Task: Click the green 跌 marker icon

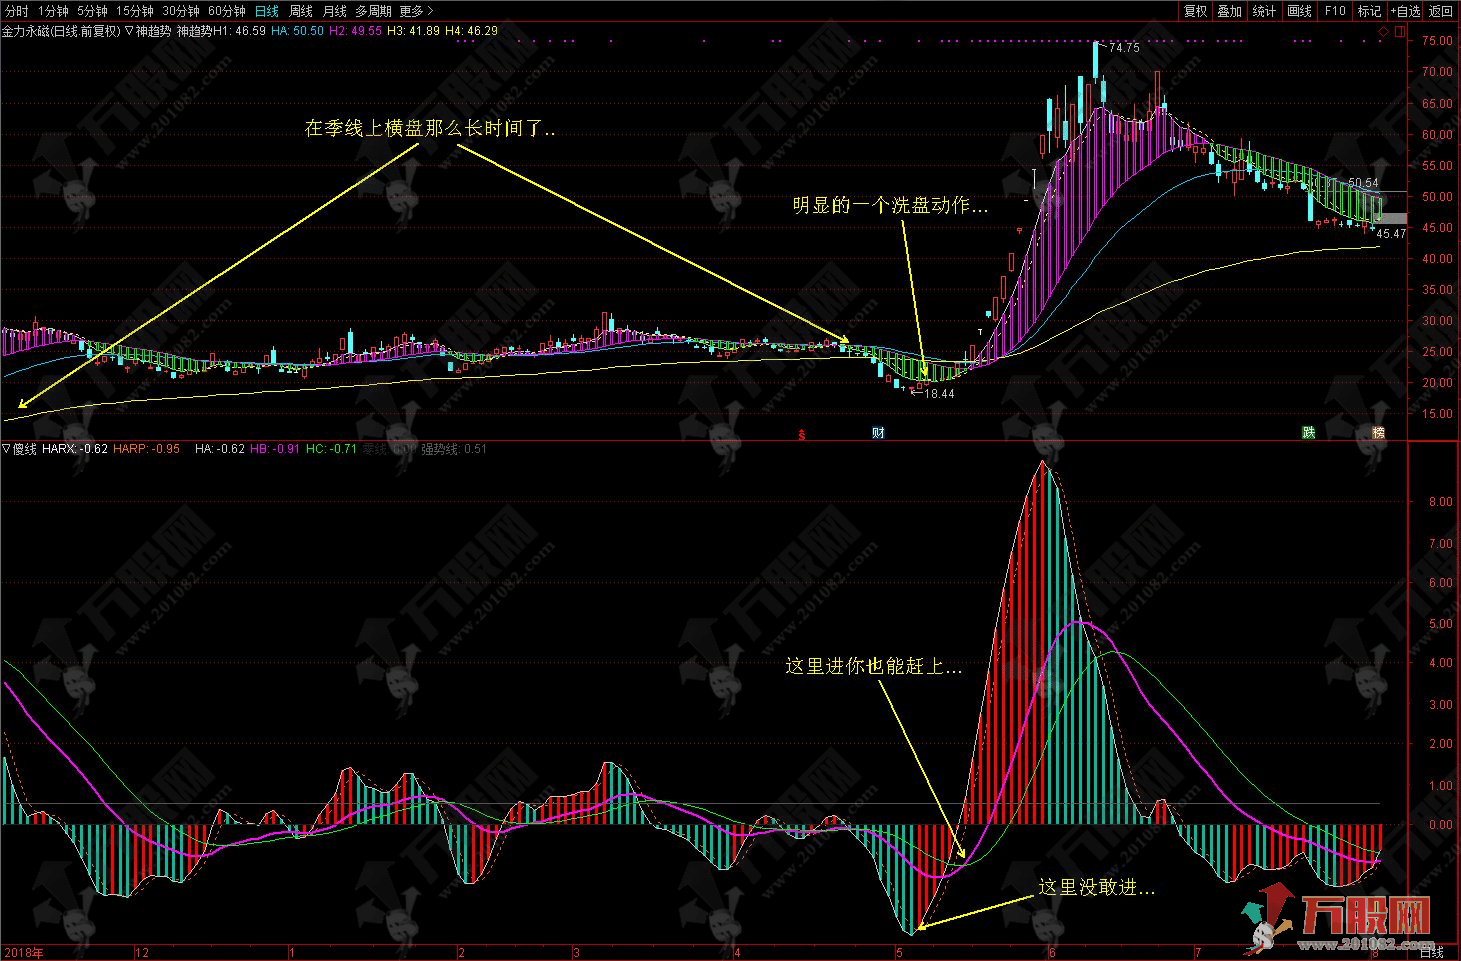Action: (1308, 433)
